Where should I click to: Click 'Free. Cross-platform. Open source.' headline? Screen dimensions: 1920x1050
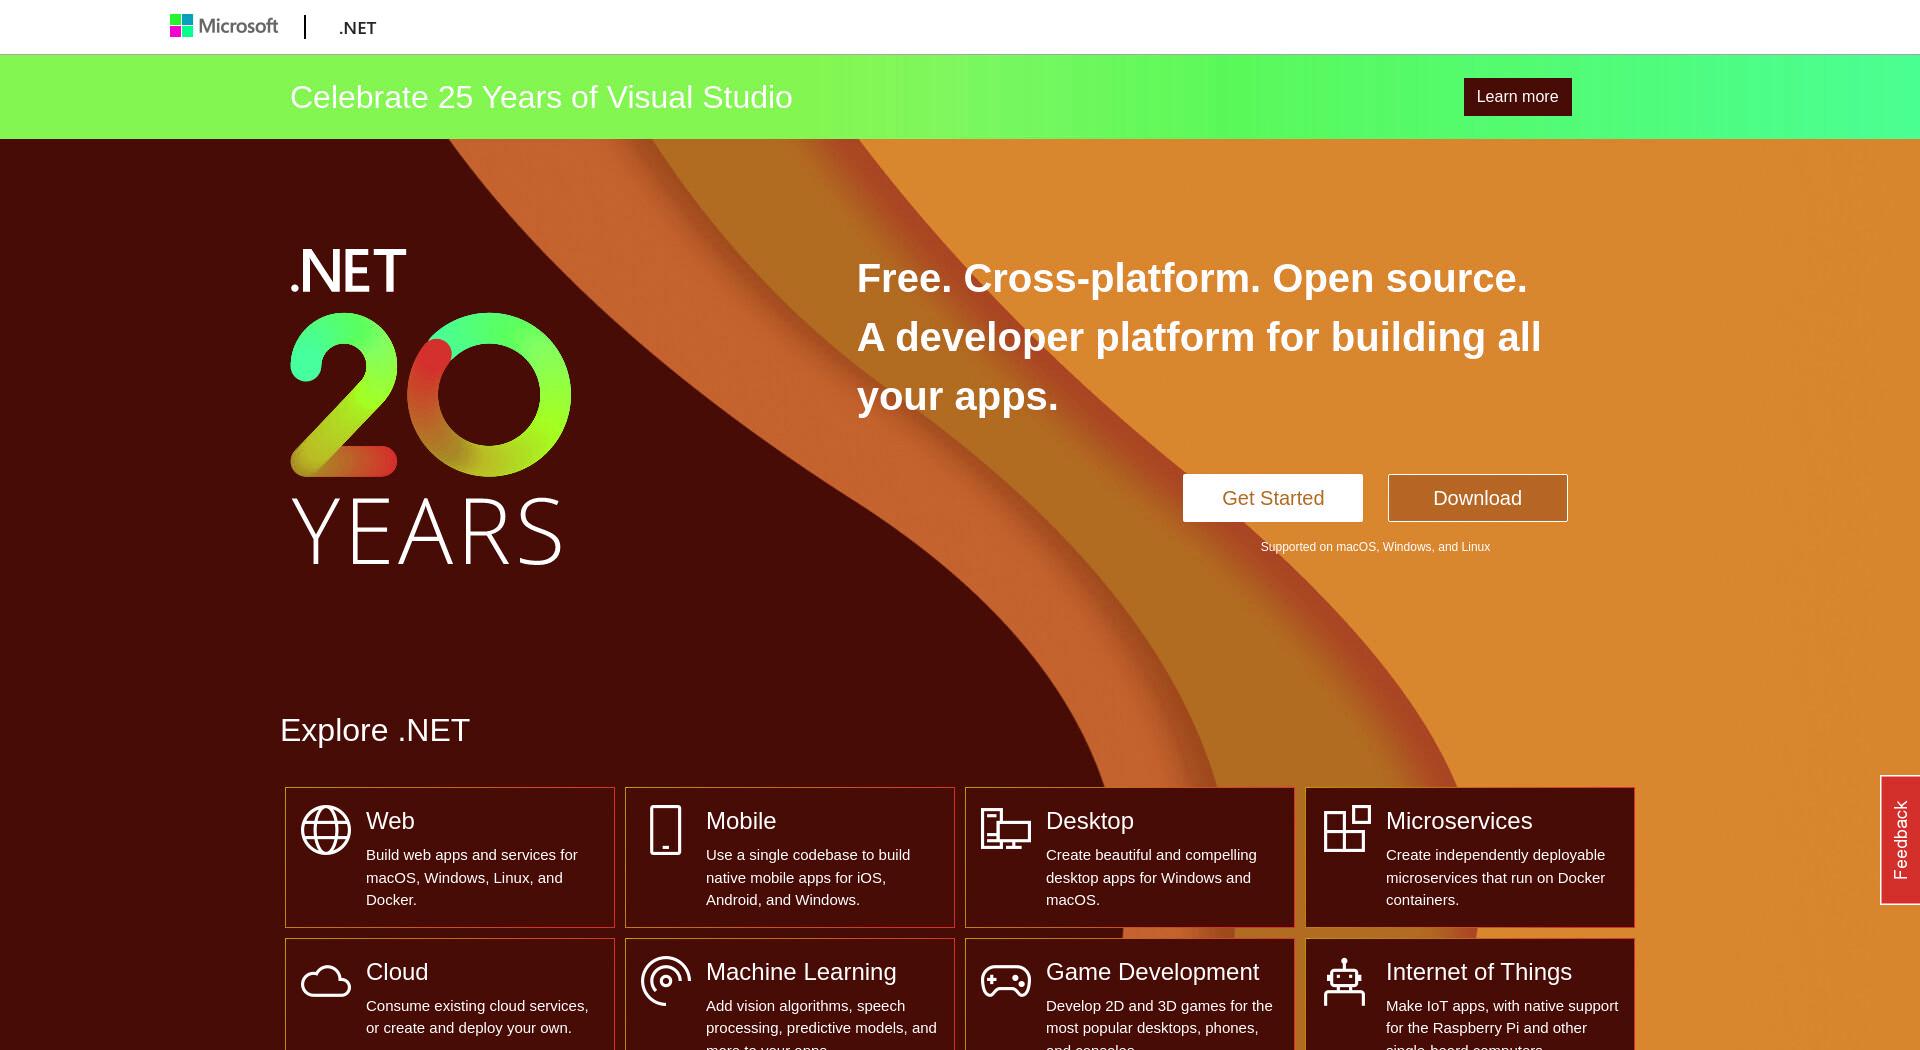1192,278
